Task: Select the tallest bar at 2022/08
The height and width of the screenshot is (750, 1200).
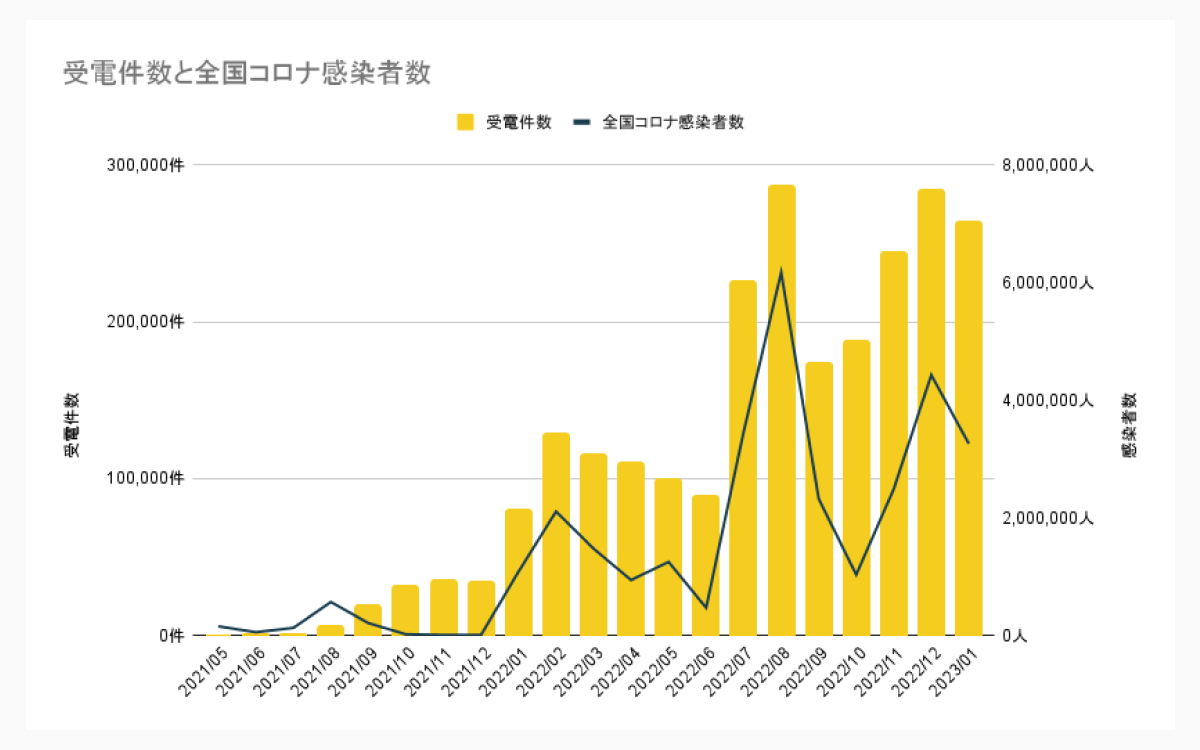Action: click(782, 400)
